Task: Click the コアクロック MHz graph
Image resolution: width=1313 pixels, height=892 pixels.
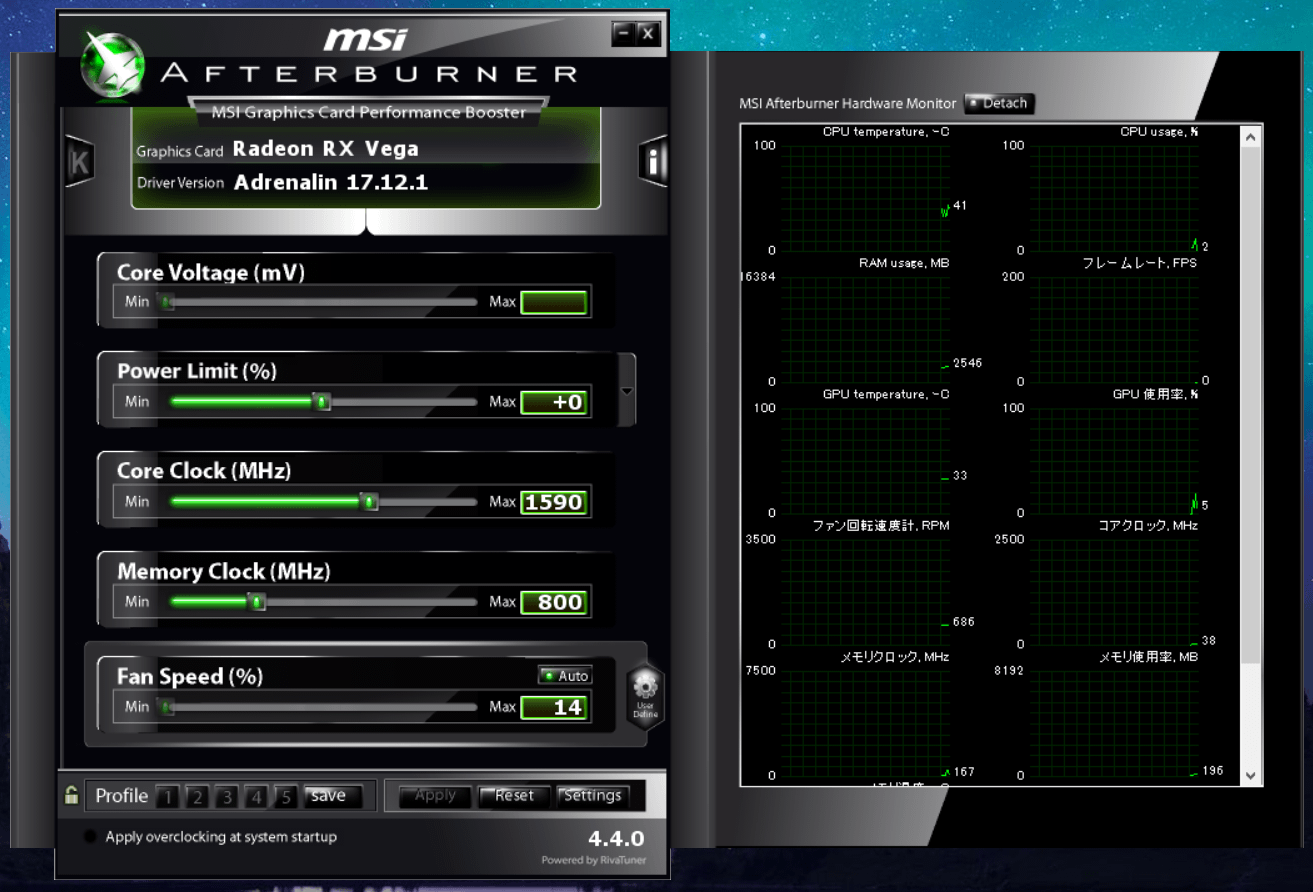Action: pyautogui.click(x=1114, y=591)
